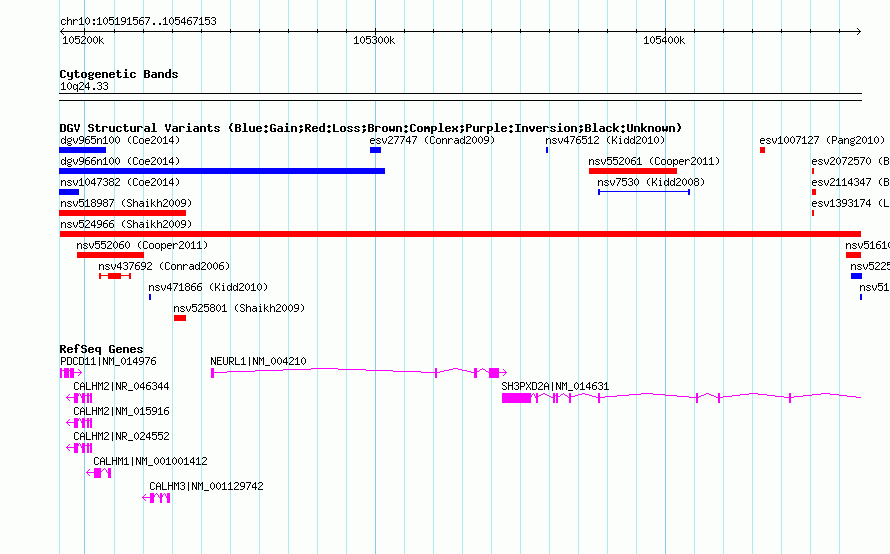Open nsv552060 (Cooper2011) variant

click(x=142, y=245)
